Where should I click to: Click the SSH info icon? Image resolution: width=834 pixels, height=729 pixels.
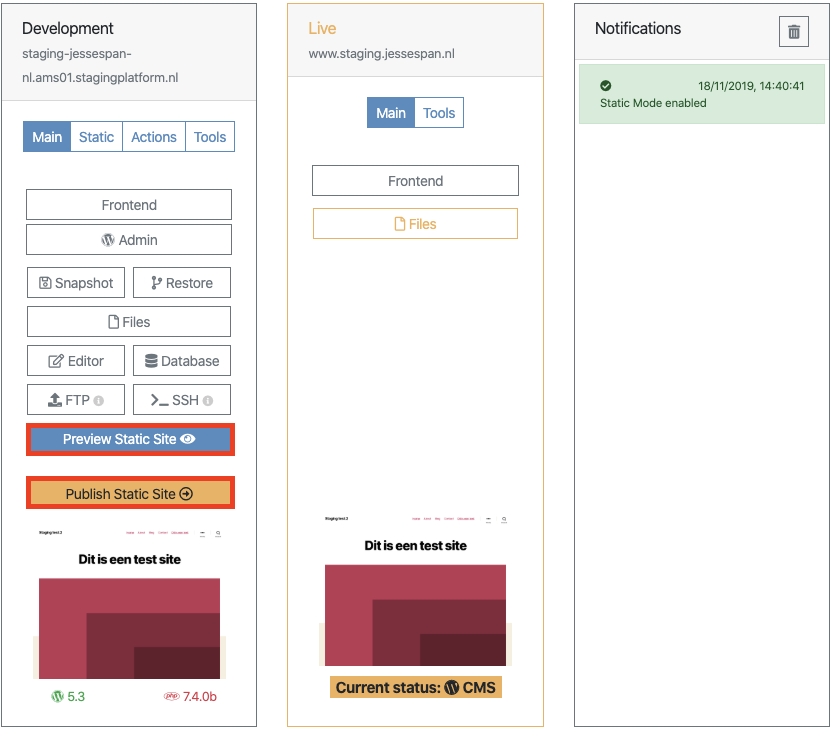point(208,400)
